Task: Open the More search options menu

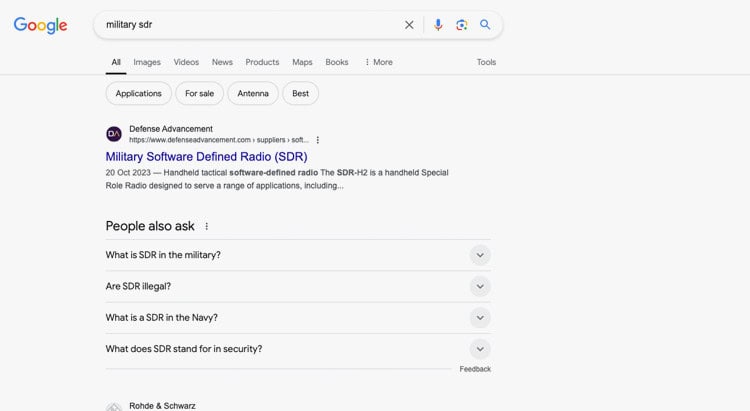Action: click(378, 62)
